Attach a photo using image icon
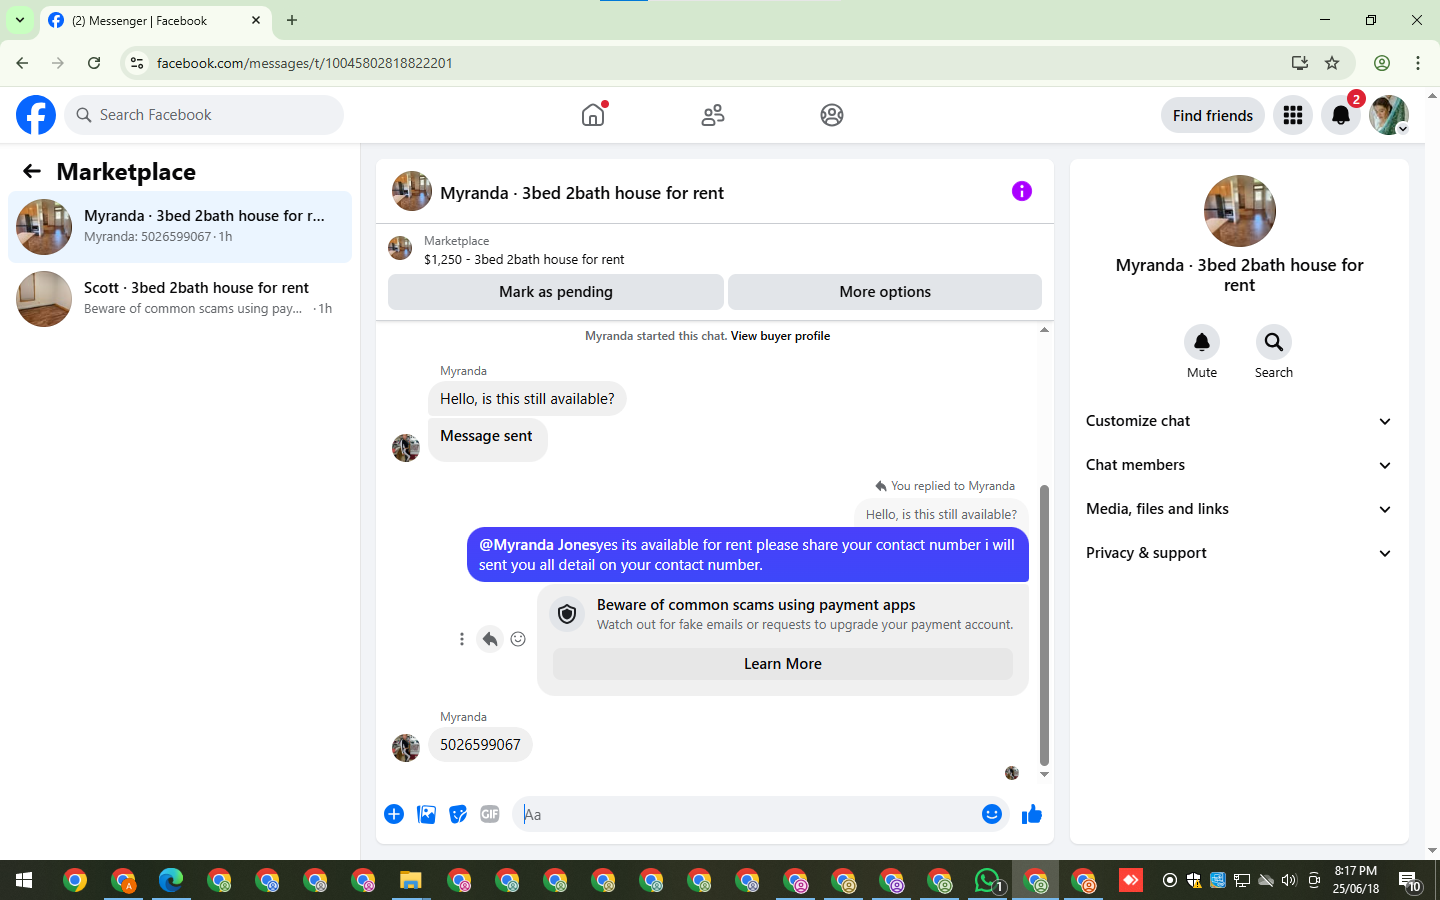Image resolution: width=1440 pixels, height=900 pixels. [x=426, y=814]
